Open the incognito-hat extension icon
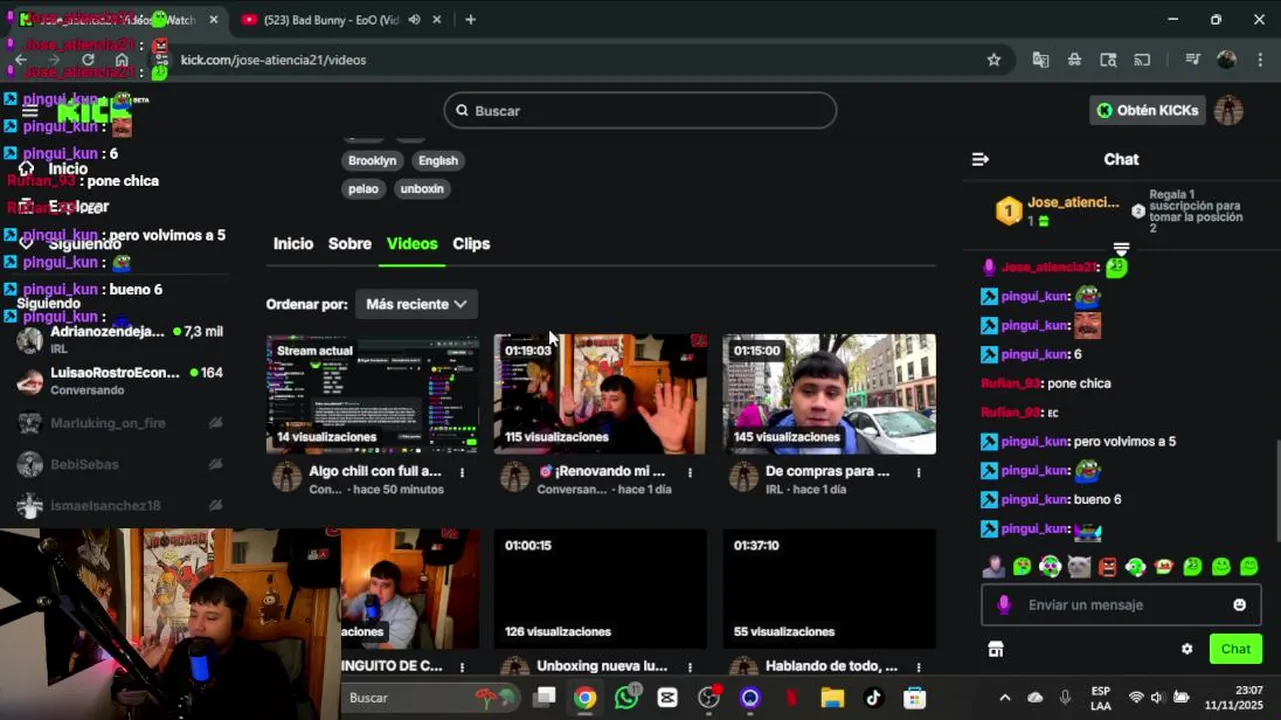The height and width of the screenshot is (720, 1281). pyautogui.click(x=1075, y=60)
